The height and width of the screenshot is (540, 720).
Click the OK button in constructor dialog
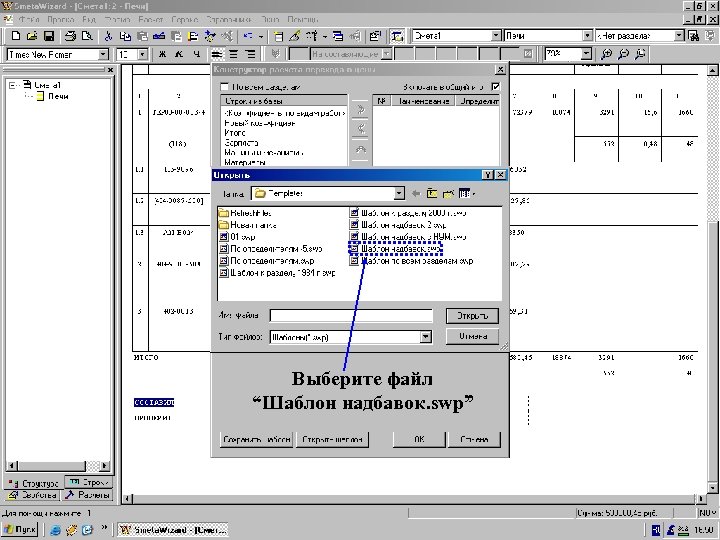(x=419, y=439)
